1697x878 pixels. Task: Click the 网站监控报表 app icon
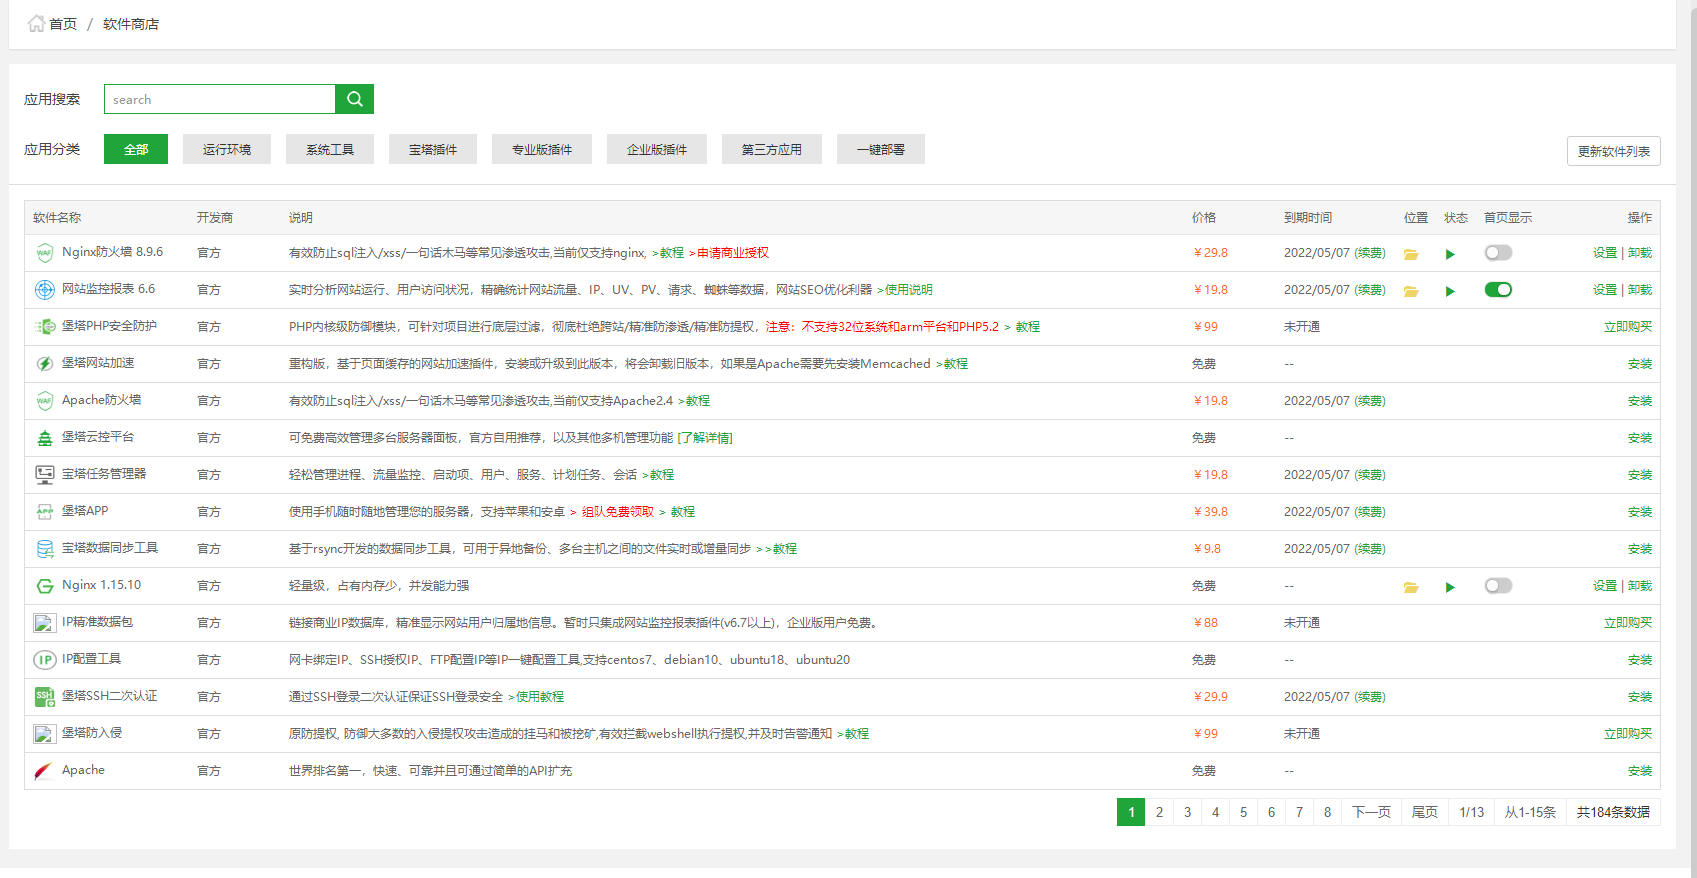45,290
